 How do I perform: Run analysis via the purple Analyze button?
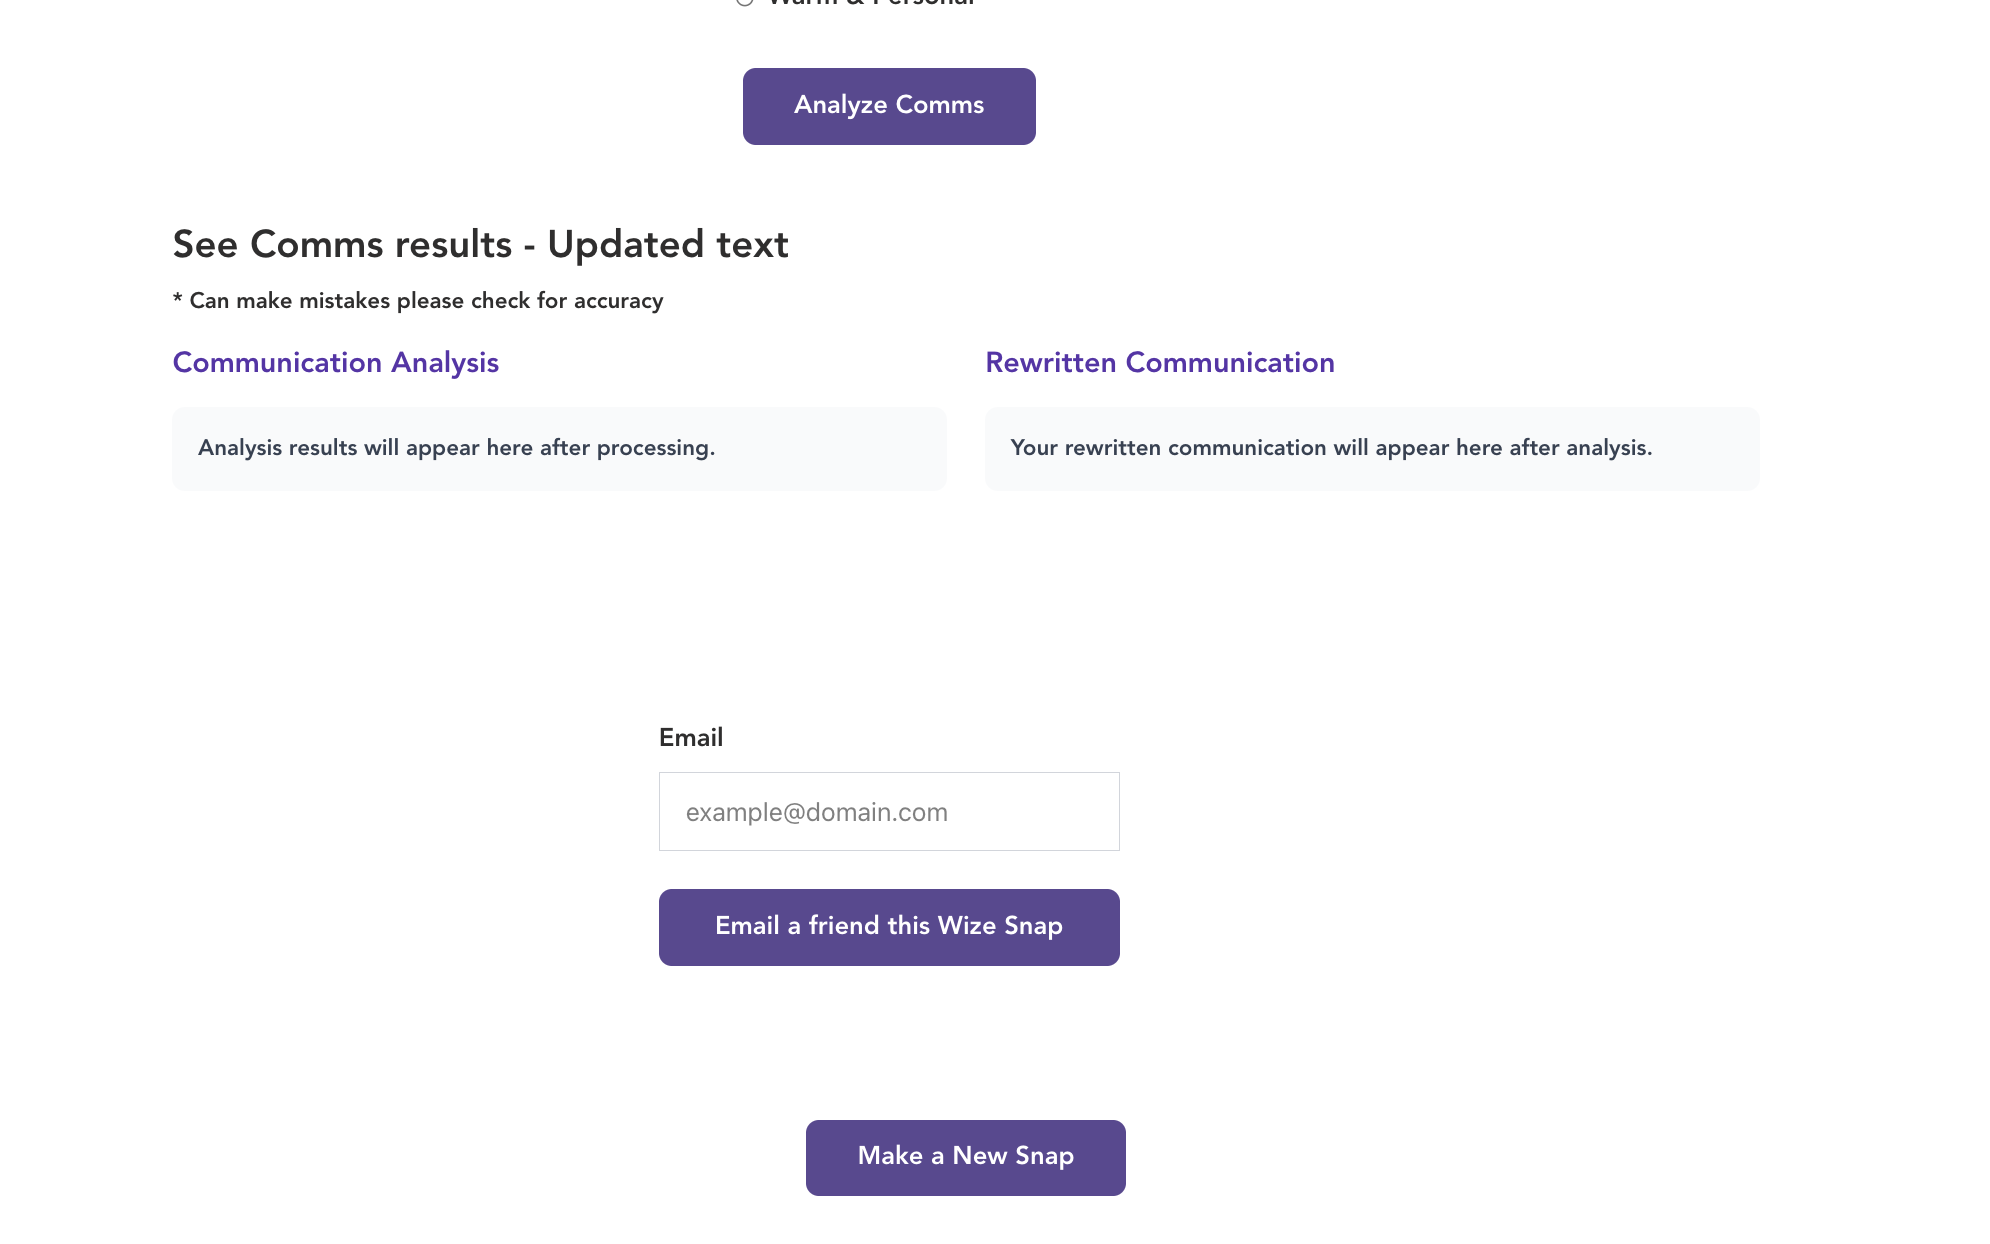[x=888, y=106]
